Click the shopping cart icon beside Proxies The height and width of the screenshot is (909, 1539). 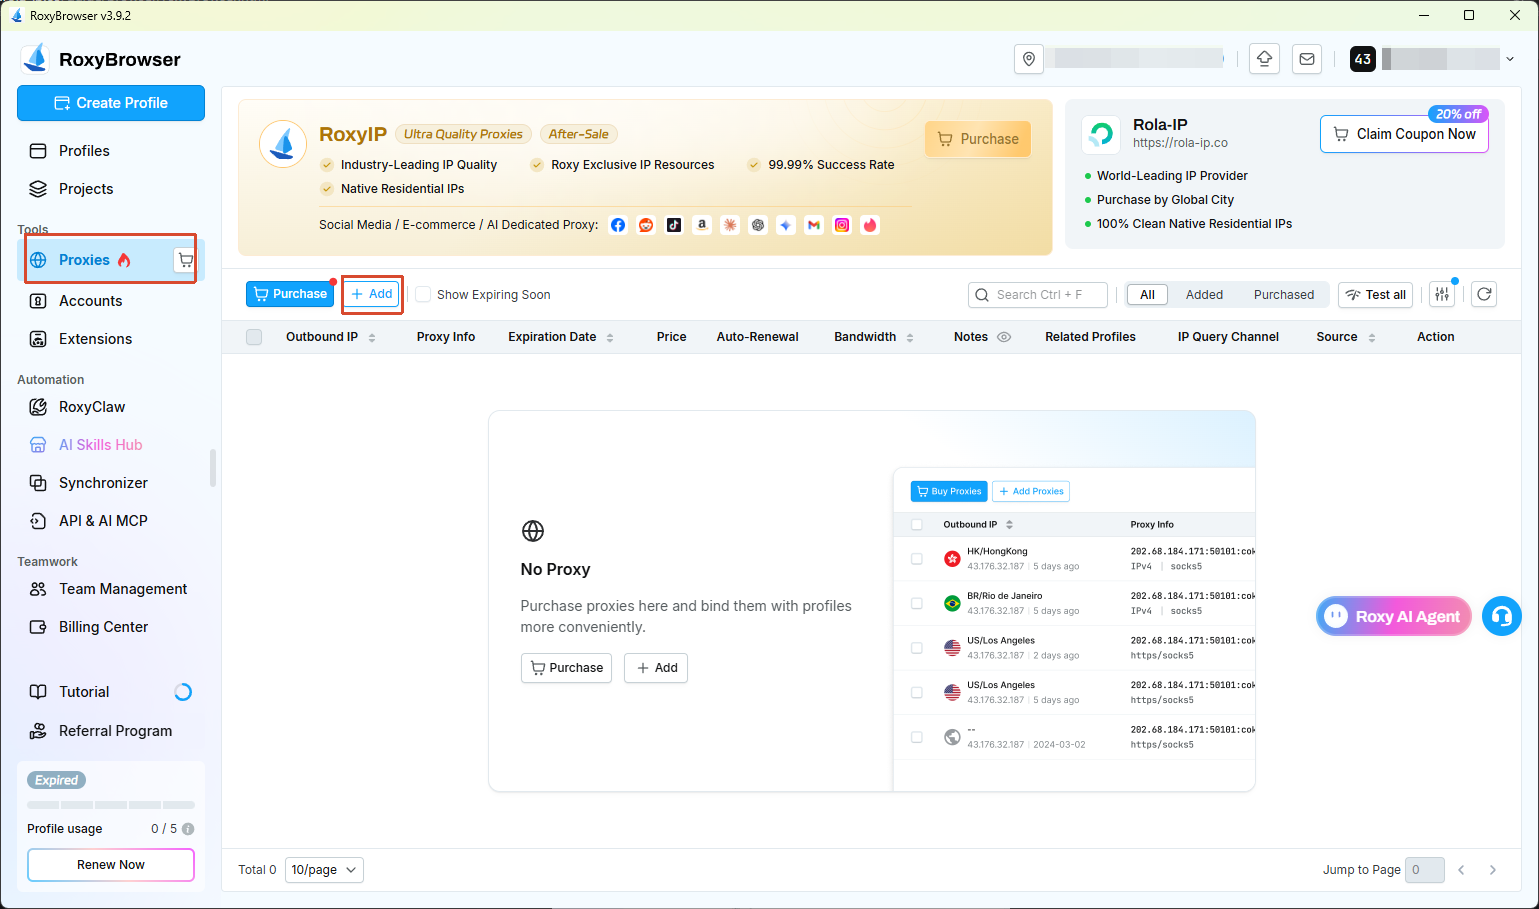tap(185, 260)
